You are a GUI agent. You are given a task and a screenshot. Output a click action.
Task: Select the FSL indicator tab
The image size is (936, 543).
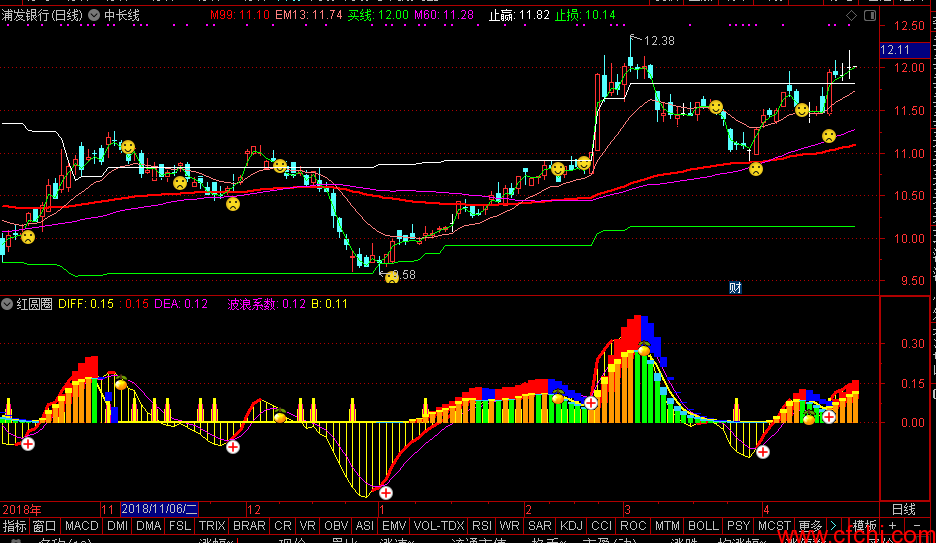point(180,526)
